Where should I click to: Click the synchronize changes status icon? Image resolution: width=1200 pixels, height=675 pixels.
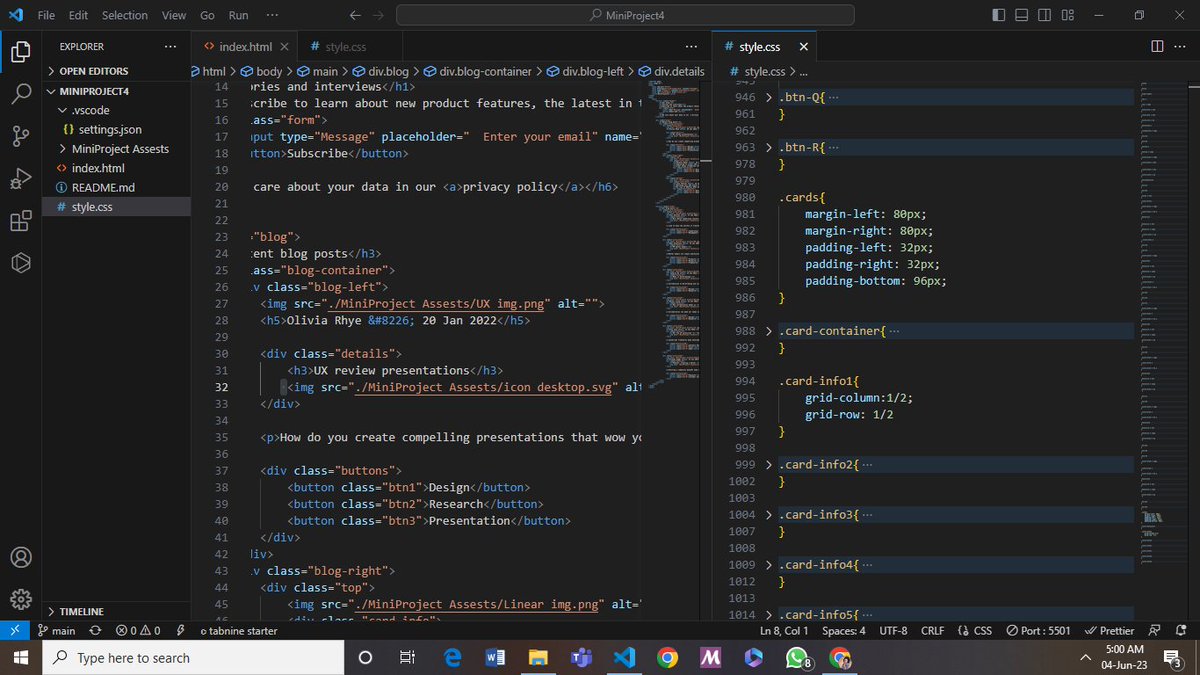[95, 631]
